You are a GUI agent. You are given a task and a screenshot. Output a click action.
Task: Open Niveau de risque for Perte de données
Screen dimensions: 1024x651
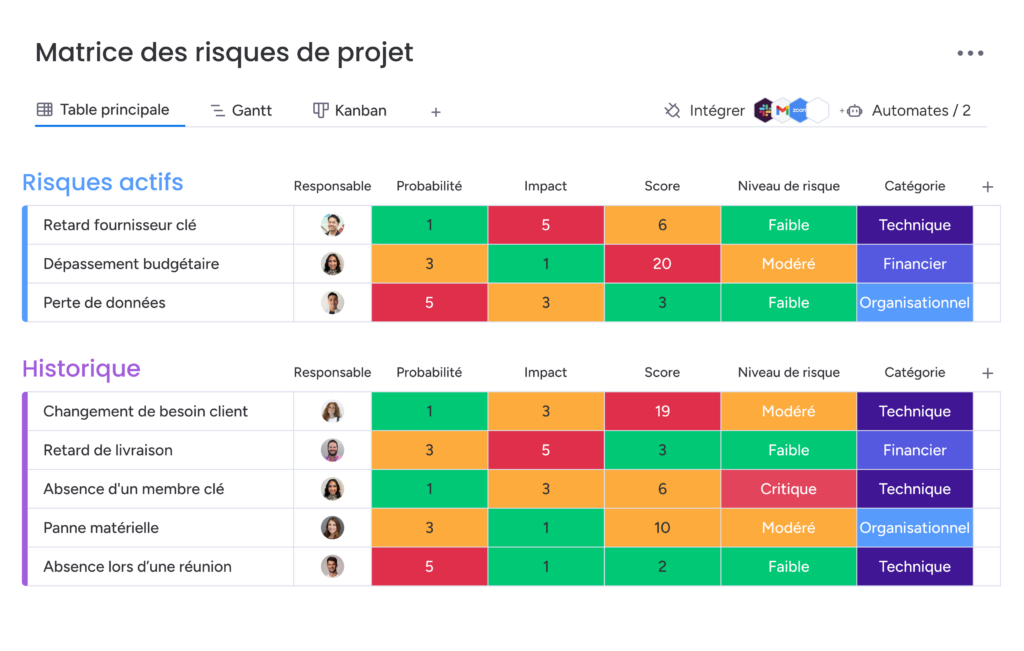pyautogui.click(x=788, y=302)
